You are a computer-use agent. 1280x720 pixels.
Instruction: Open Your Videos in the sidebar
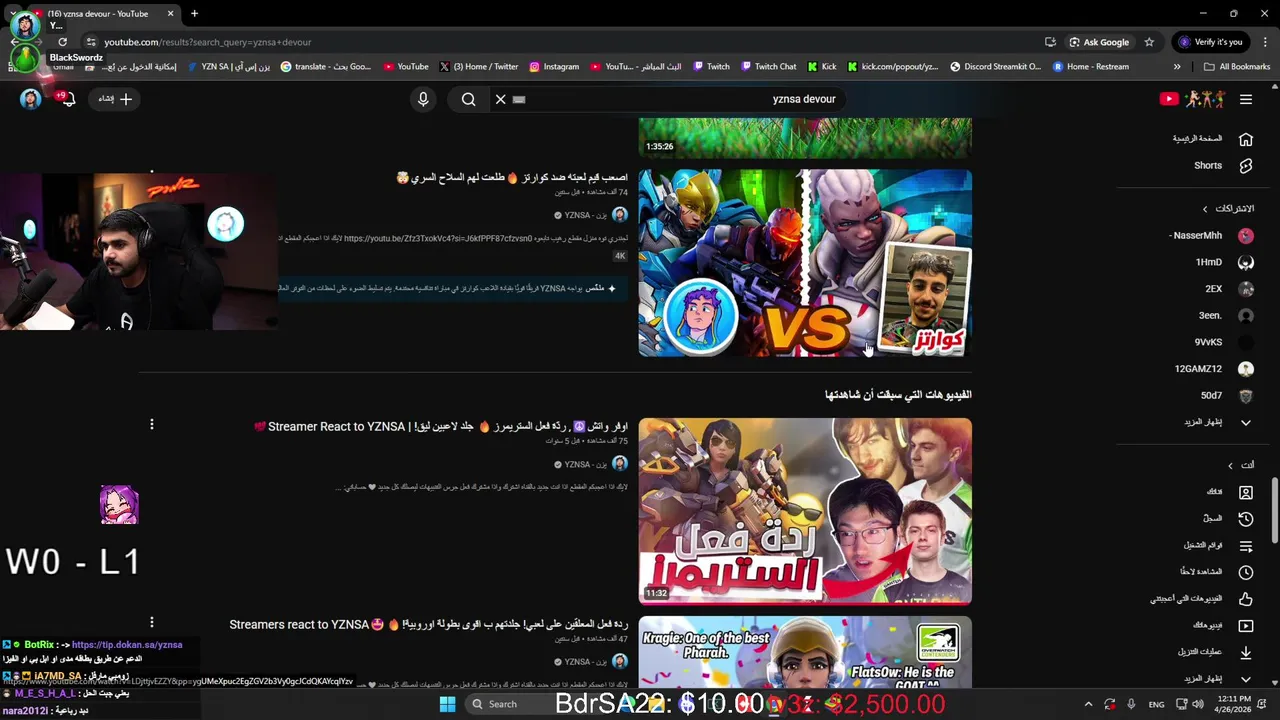1222,625
